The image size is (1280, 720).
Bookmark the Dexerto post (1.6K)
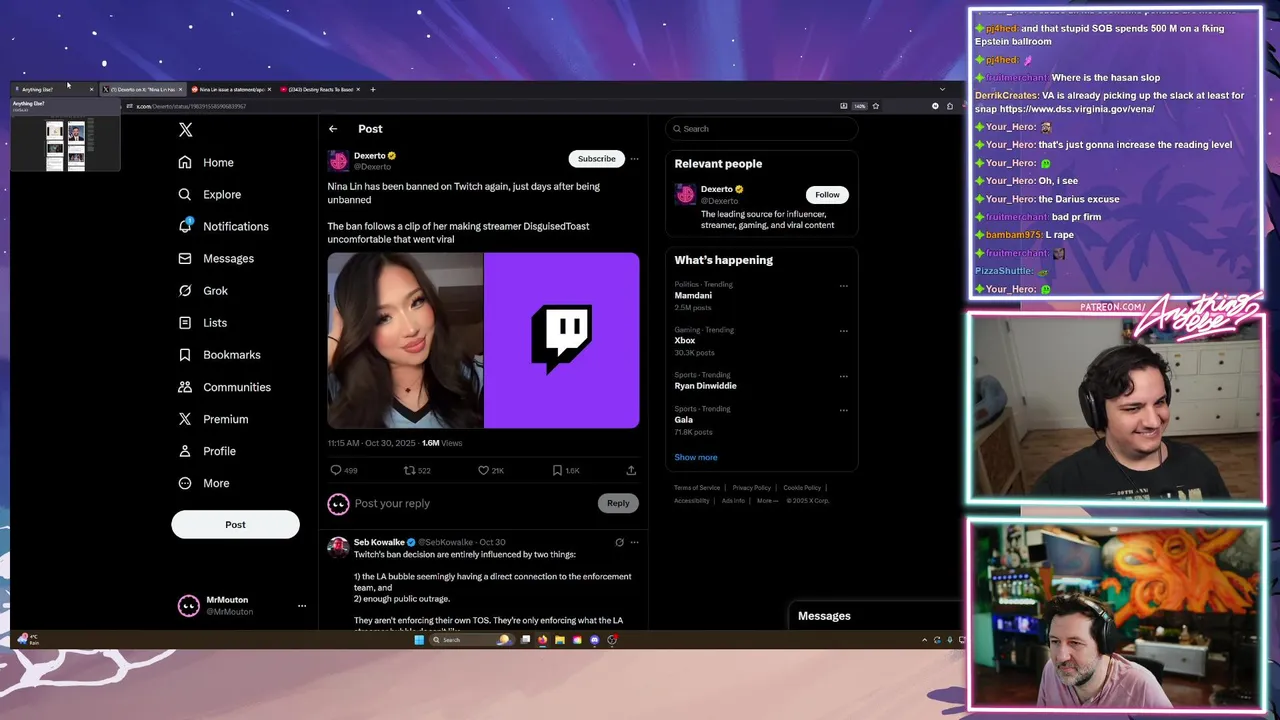point(557,470)
